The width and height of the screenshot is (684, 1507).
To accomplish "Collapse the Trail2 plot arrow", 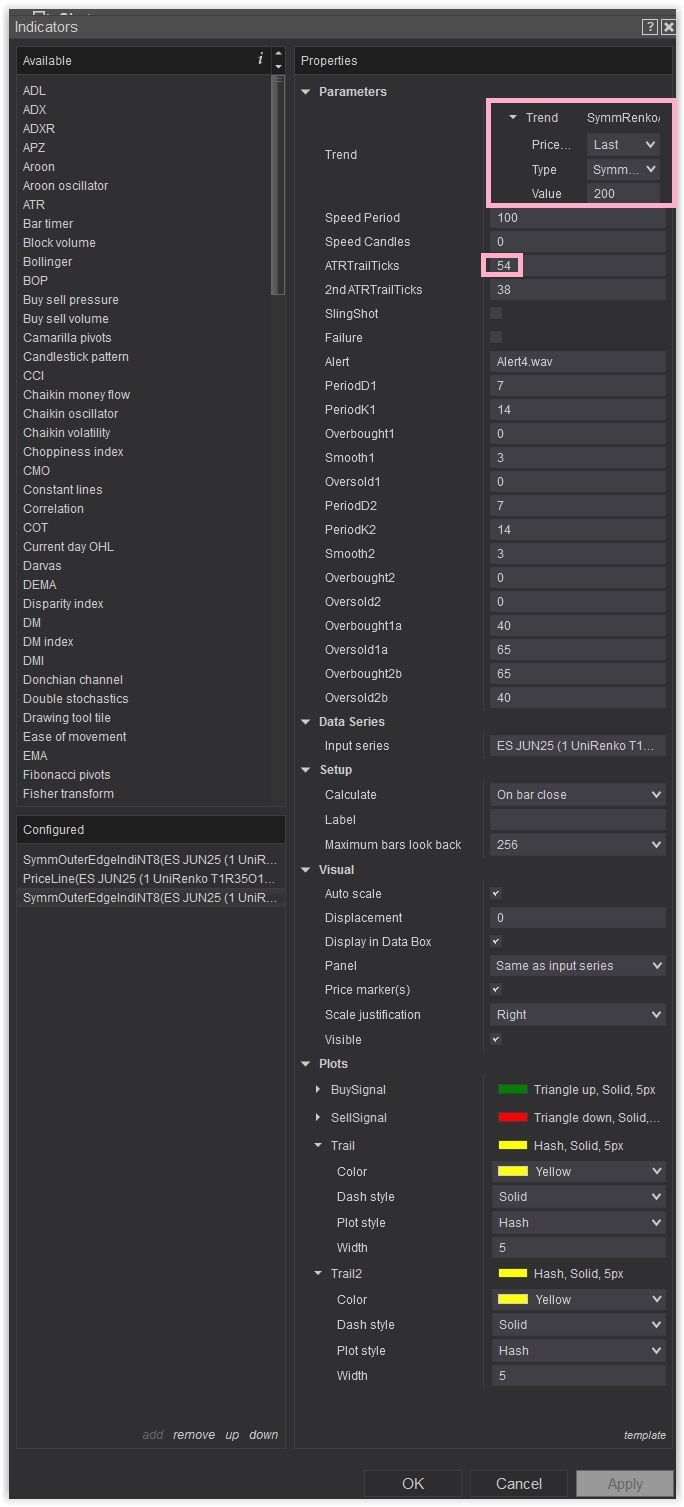I will (318, 1274).
